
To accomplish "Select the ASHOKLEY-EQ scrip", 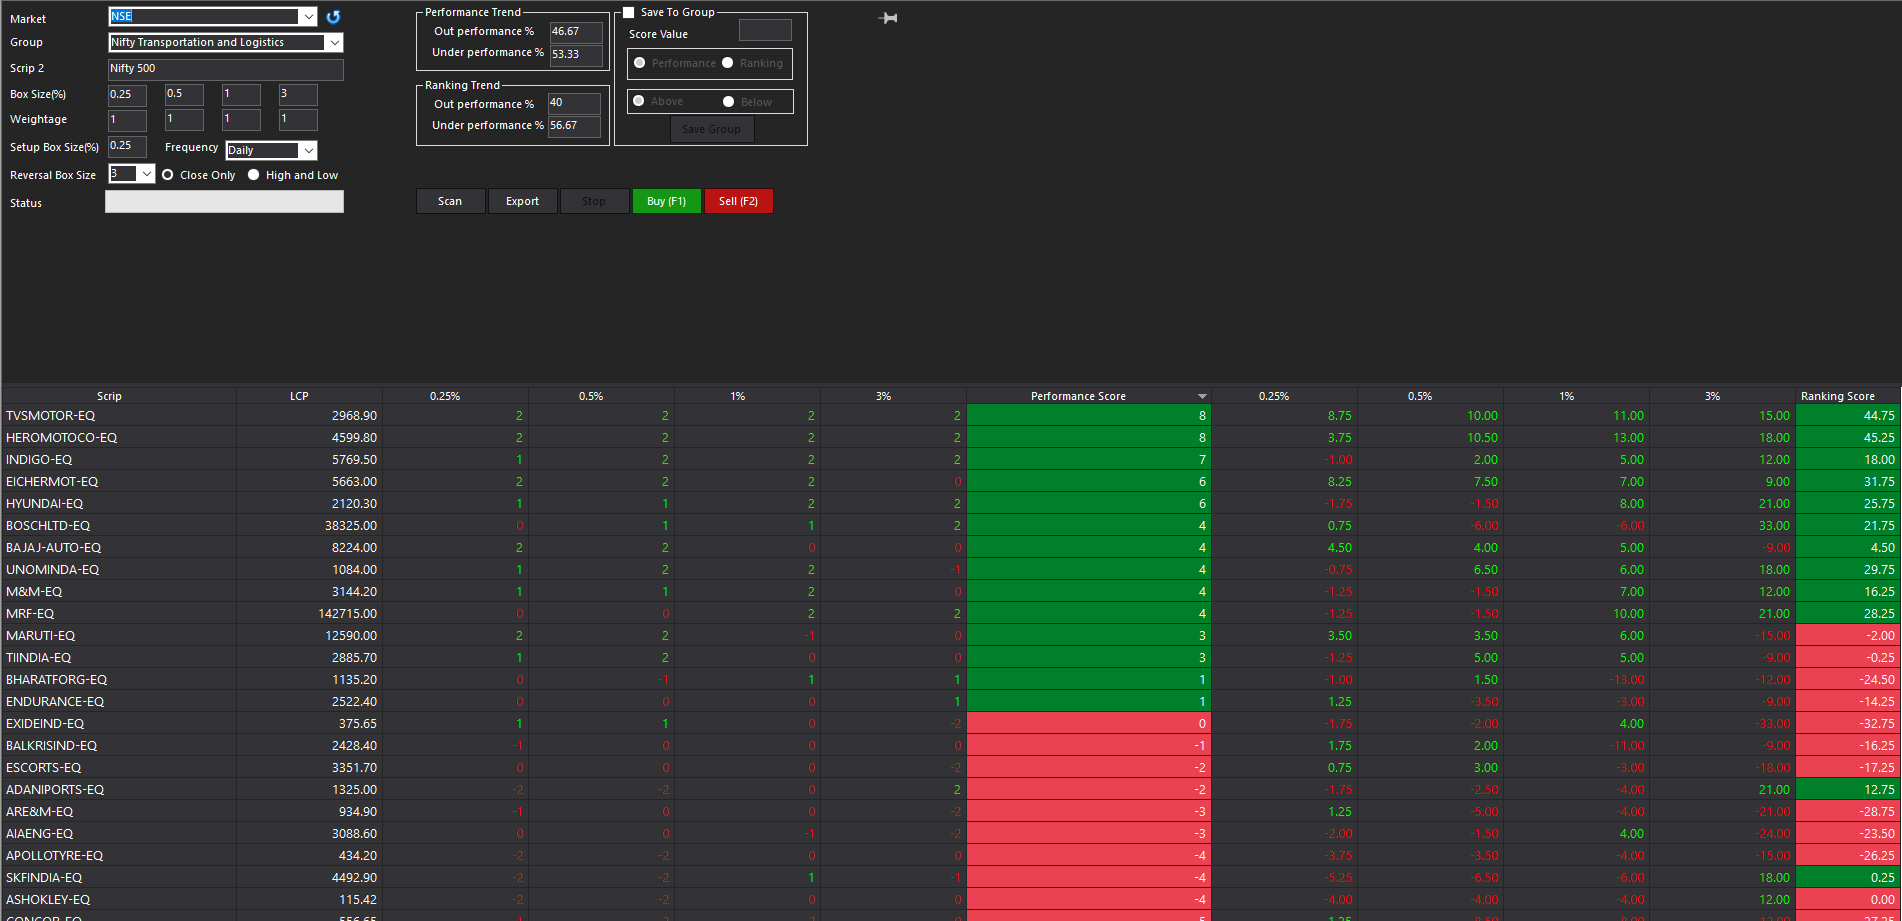I will [x=48, y=900].
